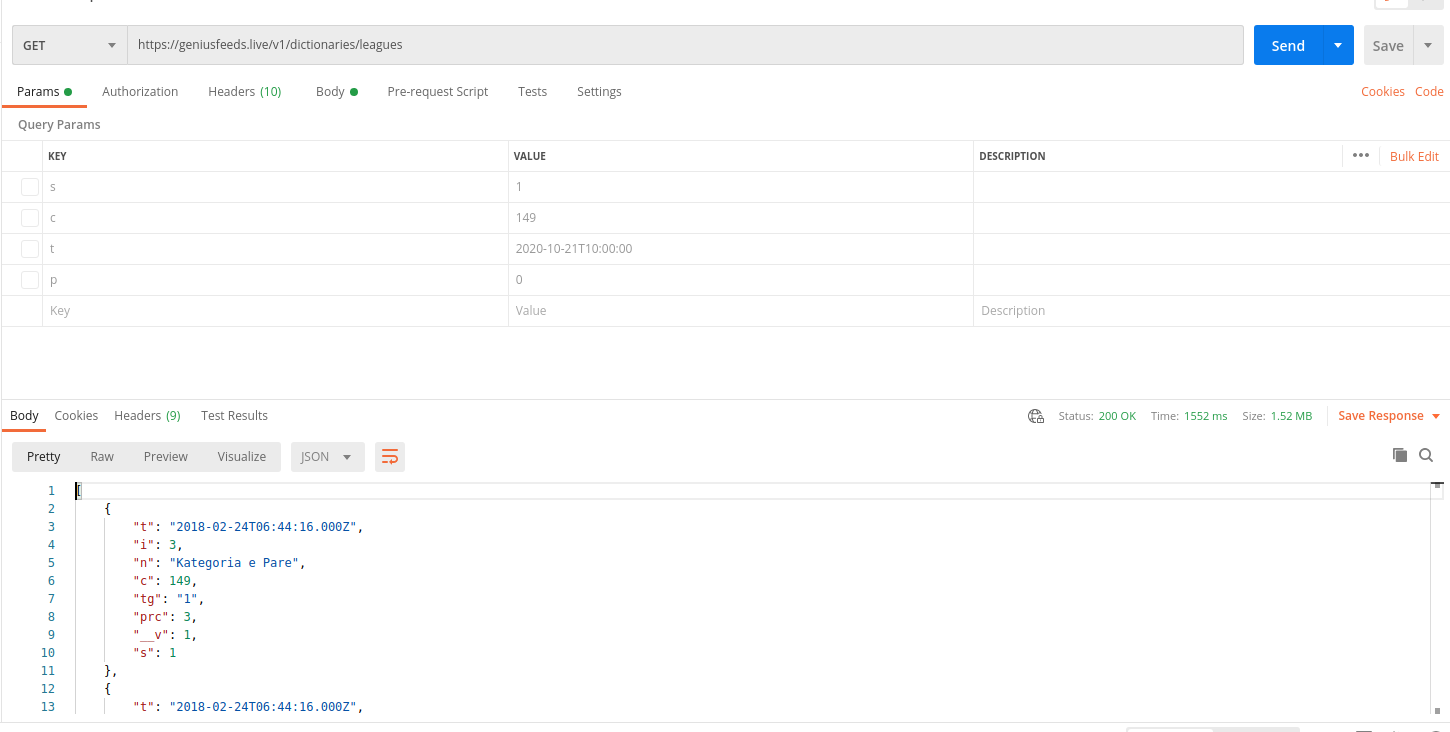Click the Send button
Screen dimensions: 1450x732
pyautogui.click(x=1288, y=45)
